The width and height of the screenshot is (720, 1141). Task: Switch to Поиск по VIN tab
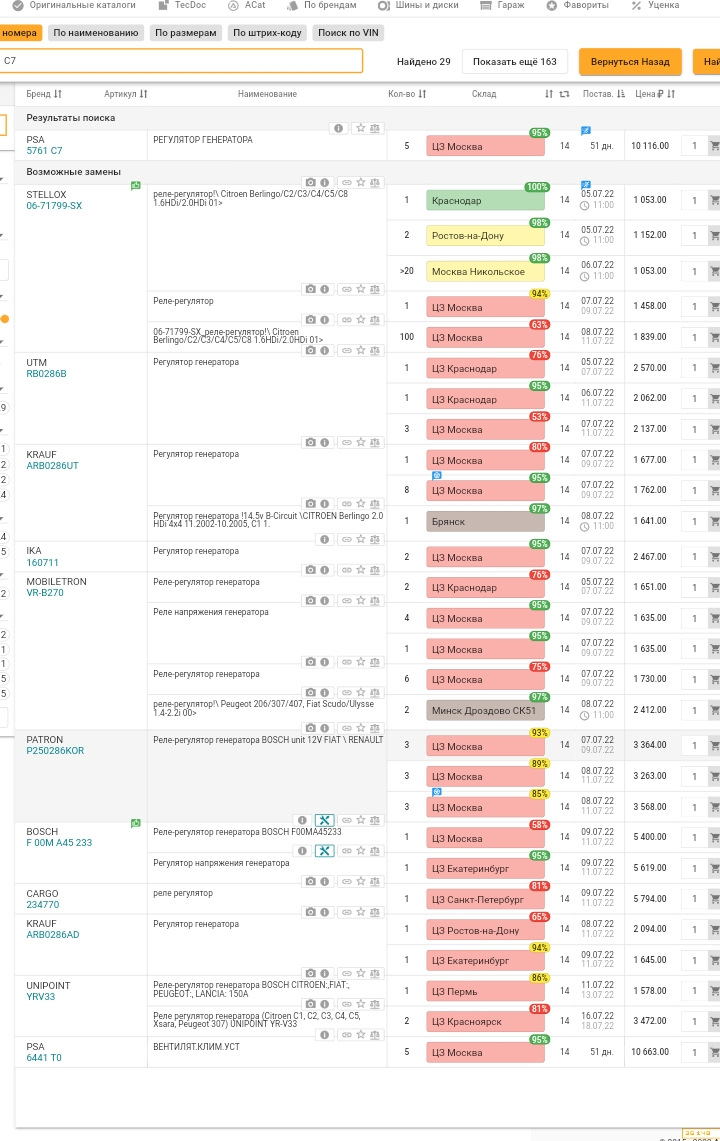click(348, 33)
